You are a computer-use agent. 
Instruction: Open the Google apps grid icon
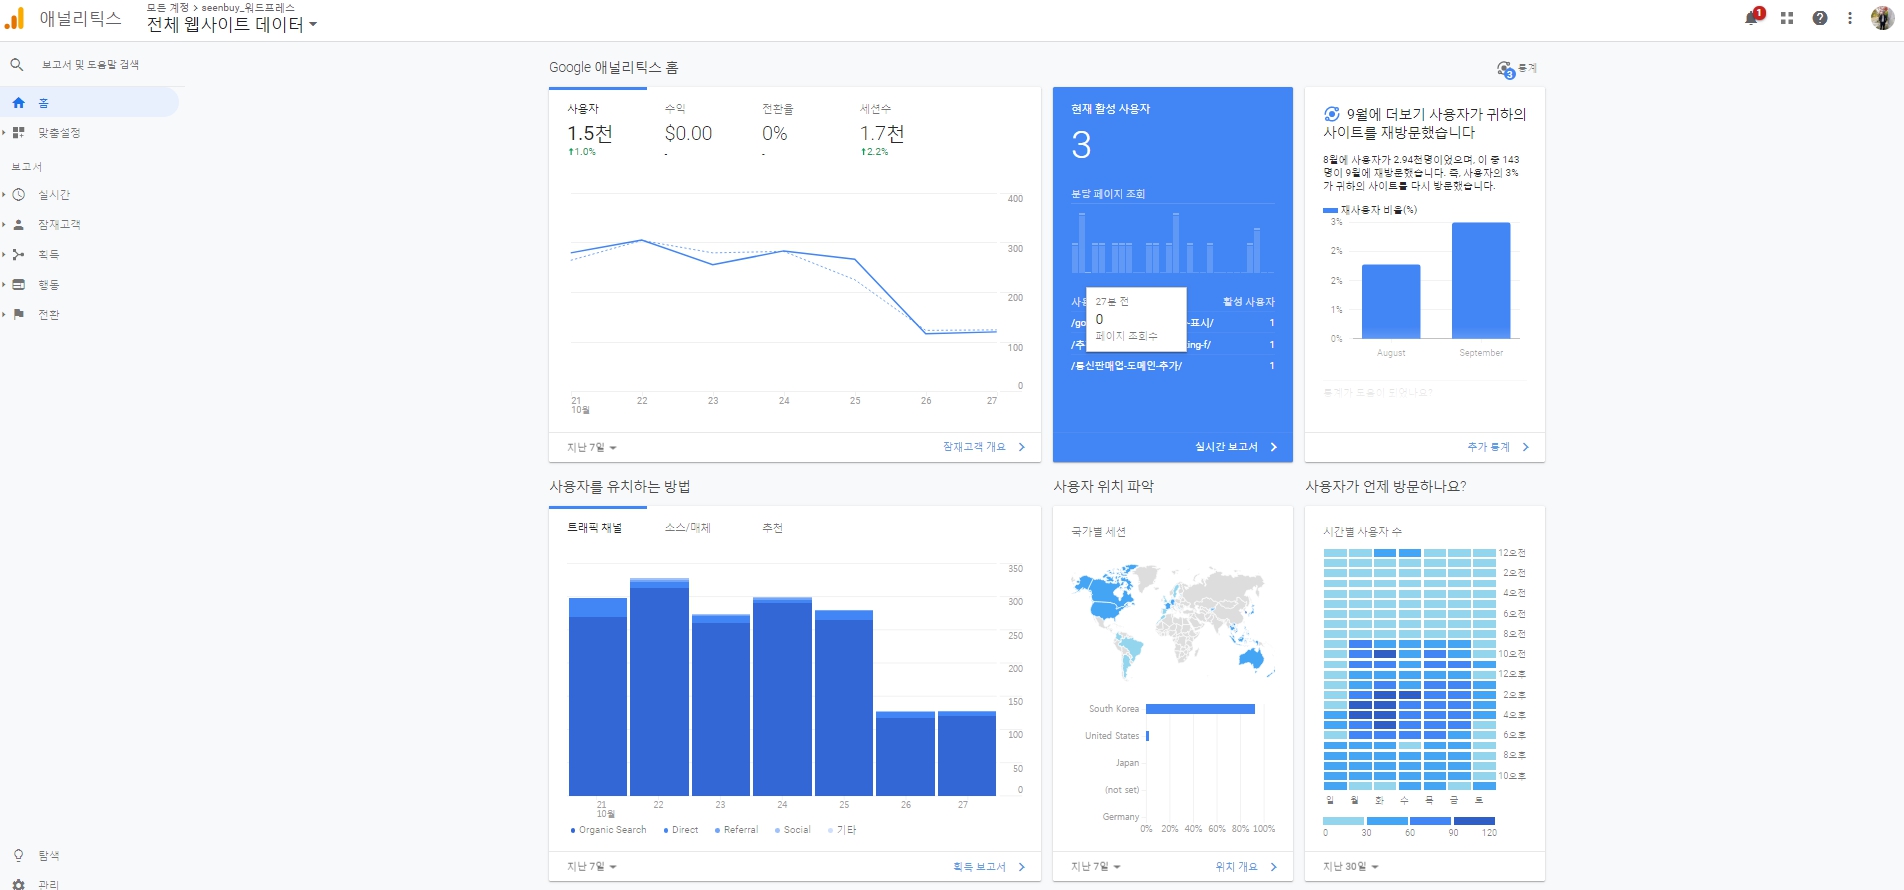[x=1787, y=18]
